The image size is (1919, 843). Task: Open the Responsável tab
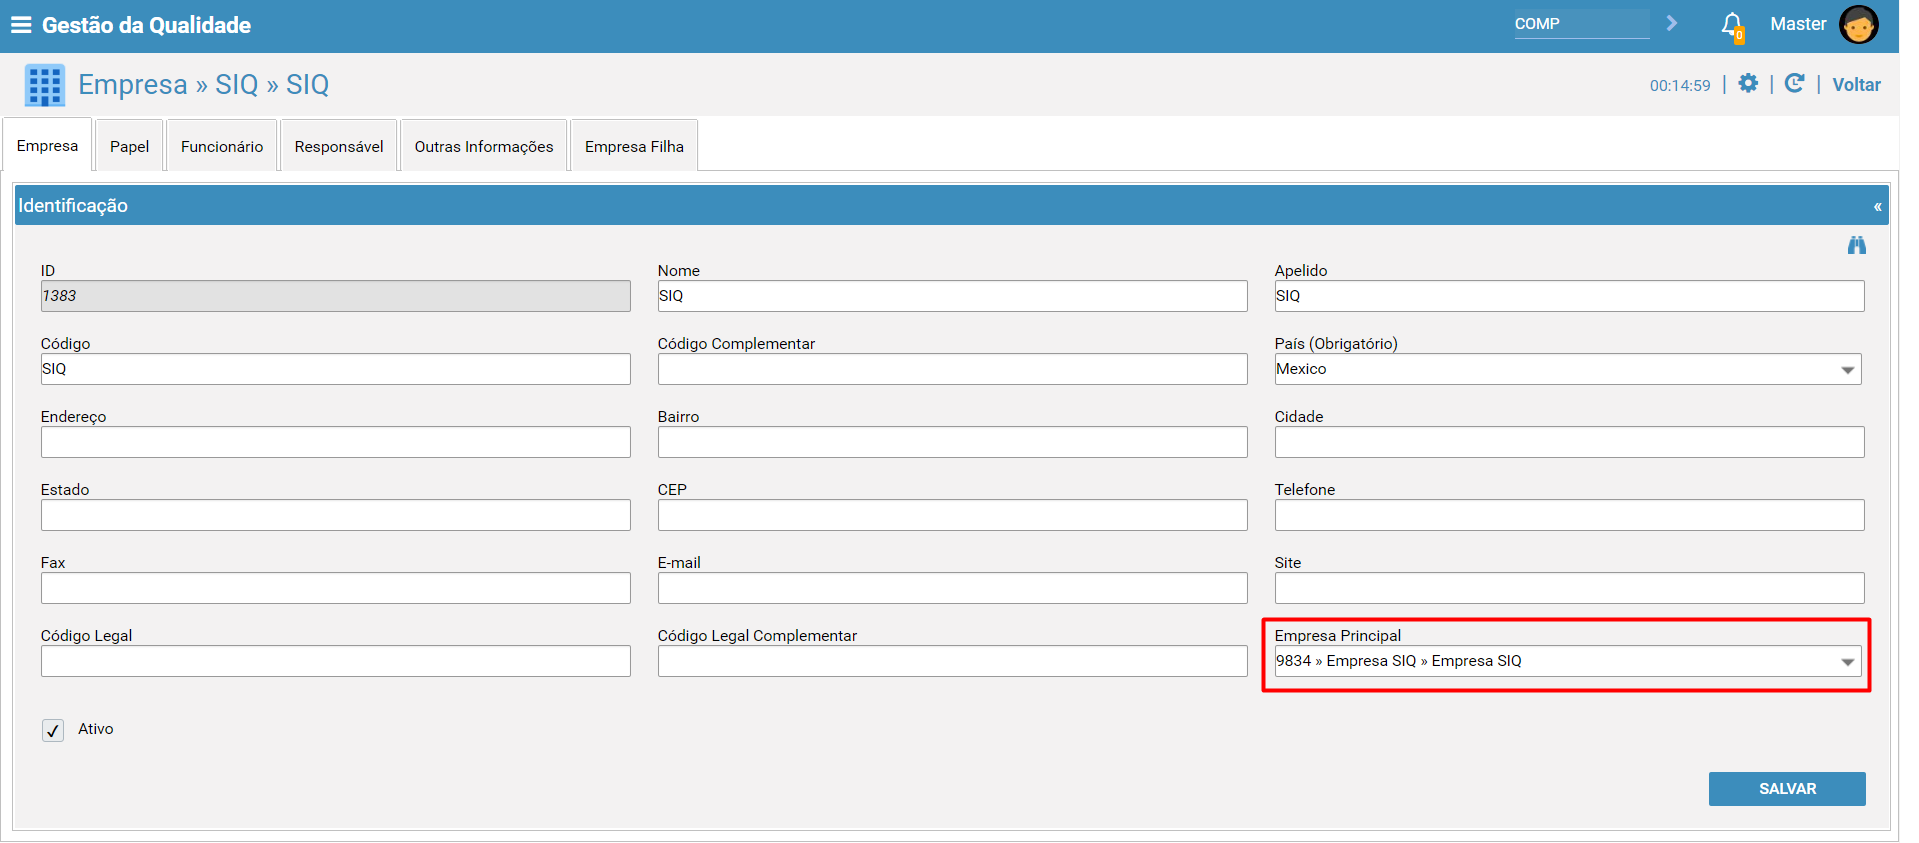(339, 146)
